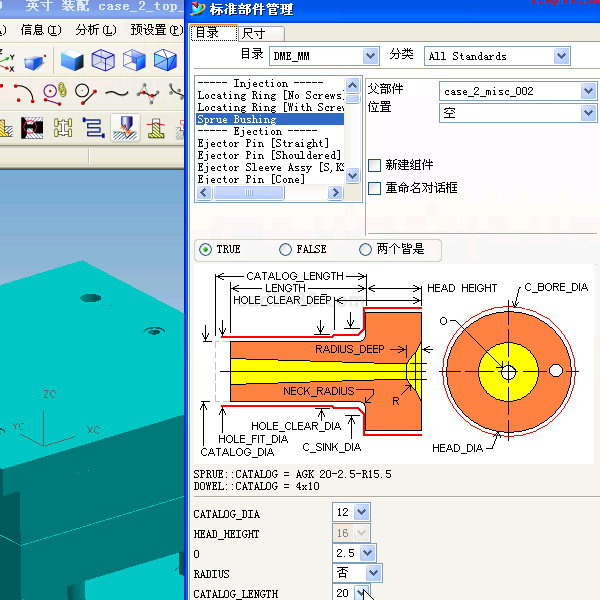Open the CATALOG_DIA value dropdown
The height and width of the screenshot is (600, 600).
click(361, 512)
